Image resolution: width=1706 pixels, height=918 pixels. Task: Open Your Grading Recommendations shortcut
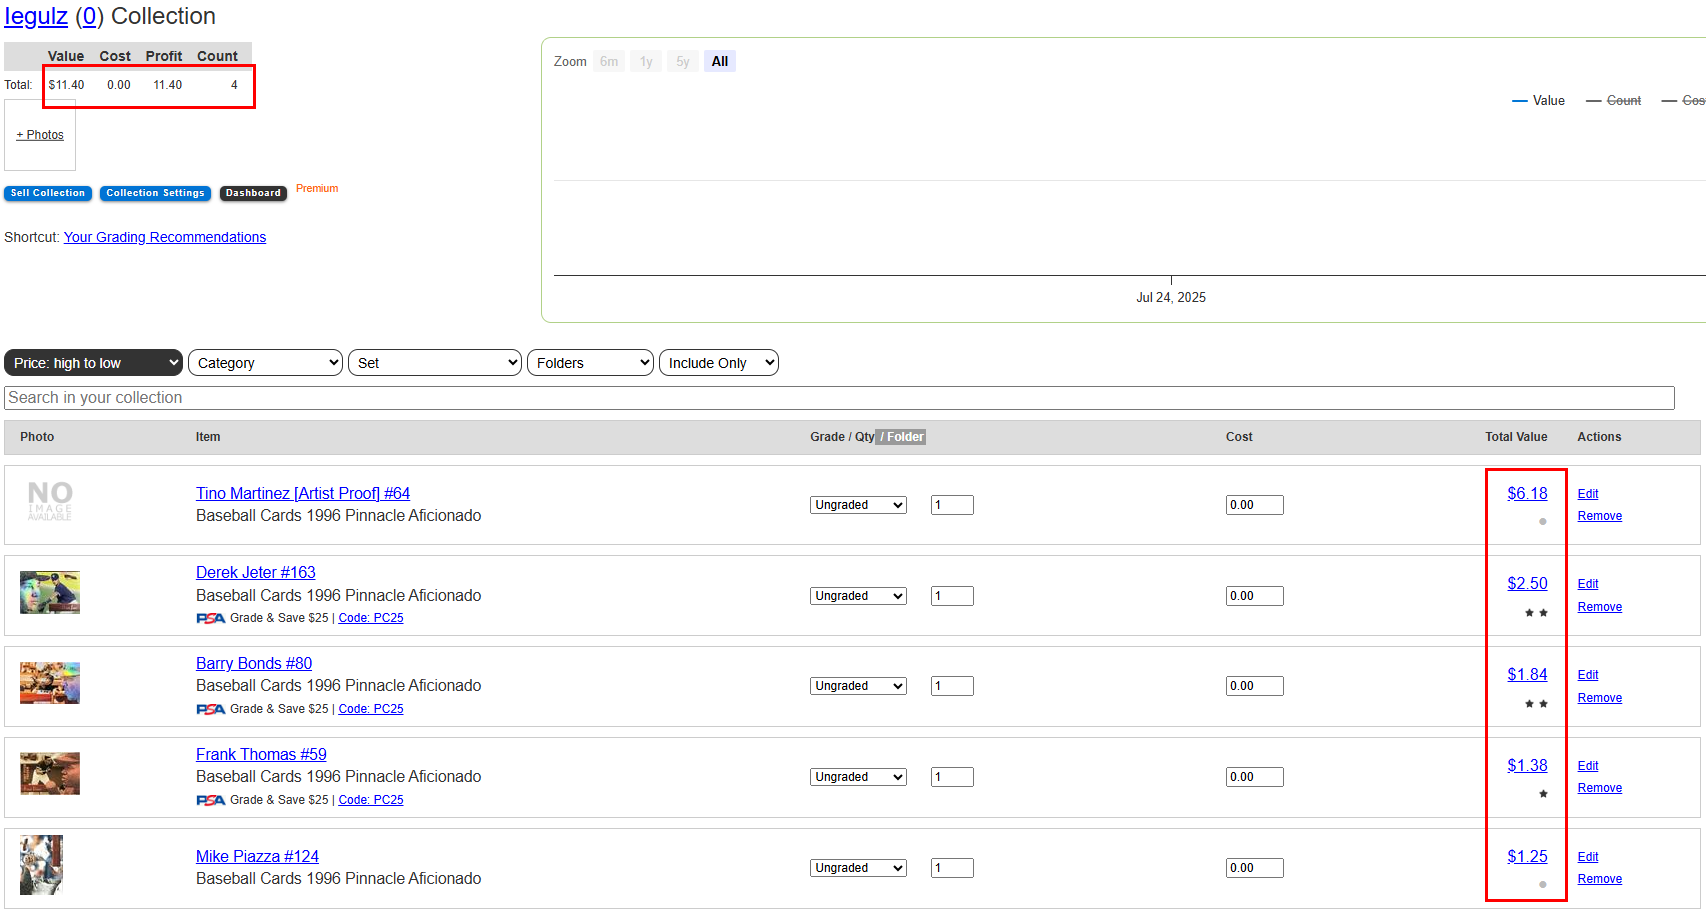tap(165, 237)
